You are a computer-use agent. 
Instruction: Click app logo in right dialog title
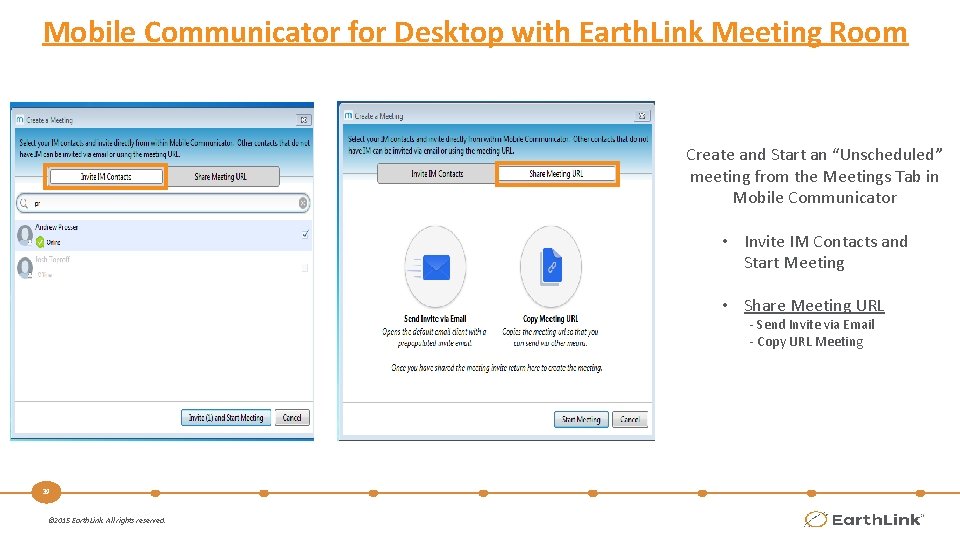[348, 115]
